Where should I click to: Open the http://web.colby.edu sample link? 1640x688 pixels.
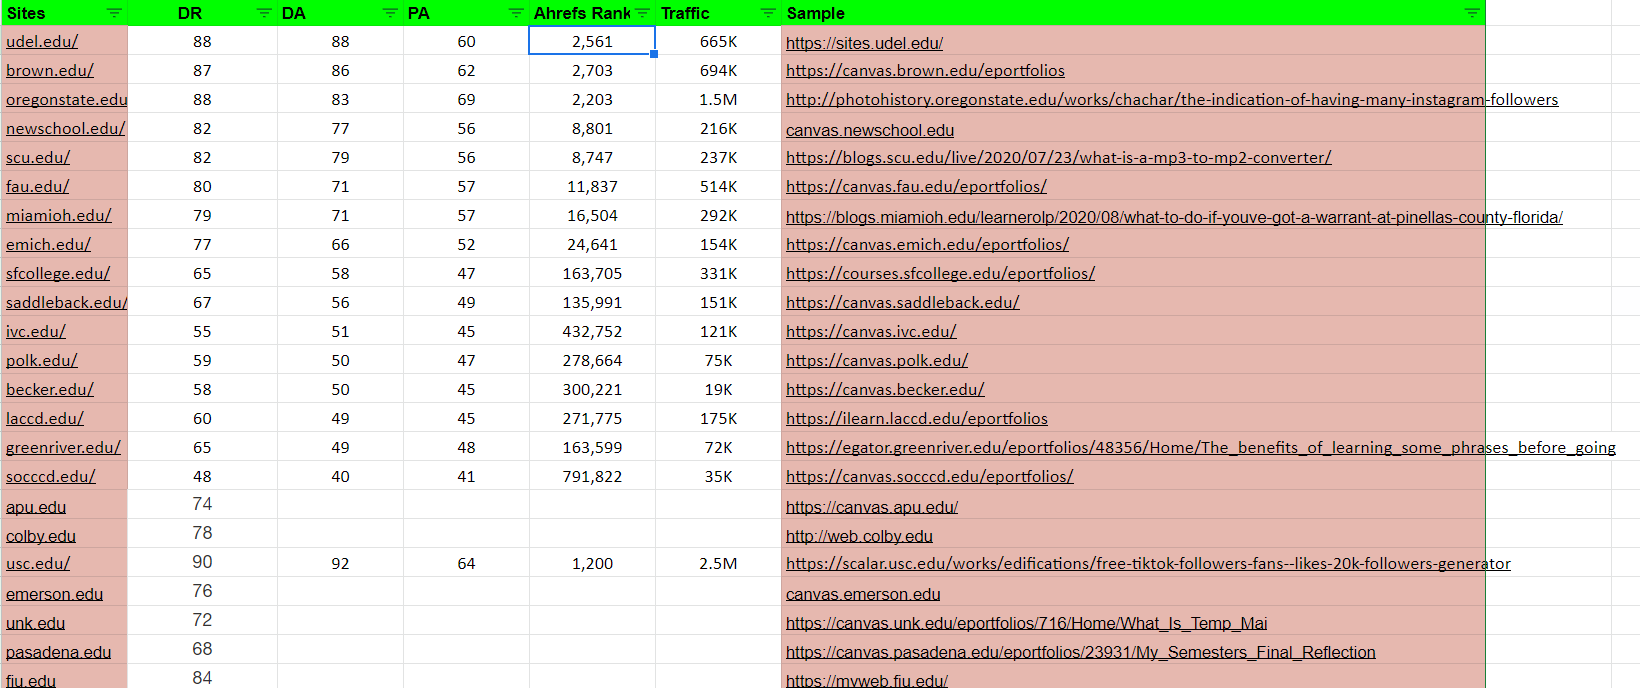(x=859, y=537)
